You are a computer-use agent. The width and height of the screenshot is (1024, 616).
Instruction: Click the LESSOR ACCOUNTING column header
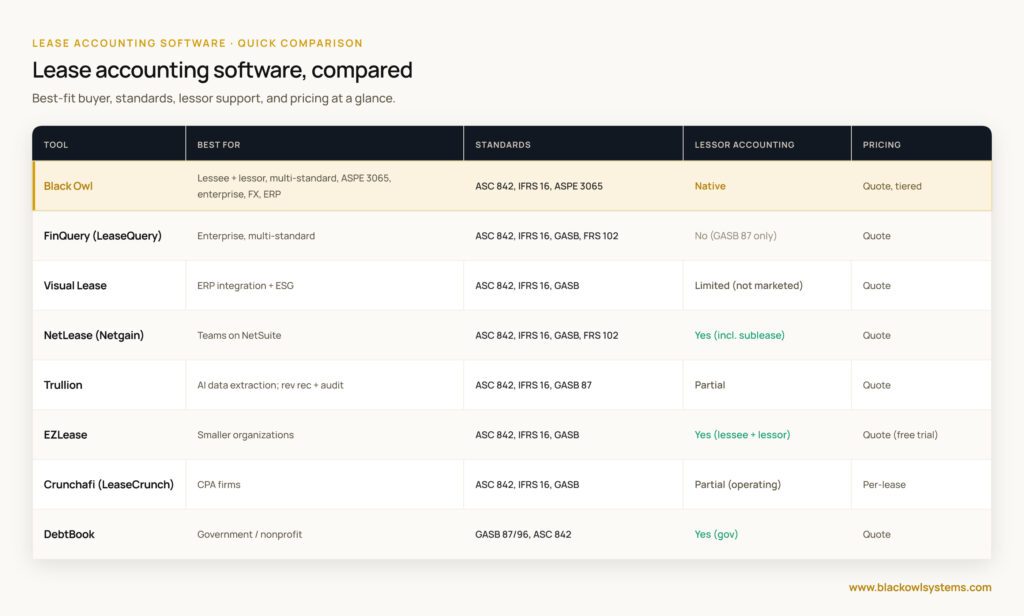(x=744, y=145)
